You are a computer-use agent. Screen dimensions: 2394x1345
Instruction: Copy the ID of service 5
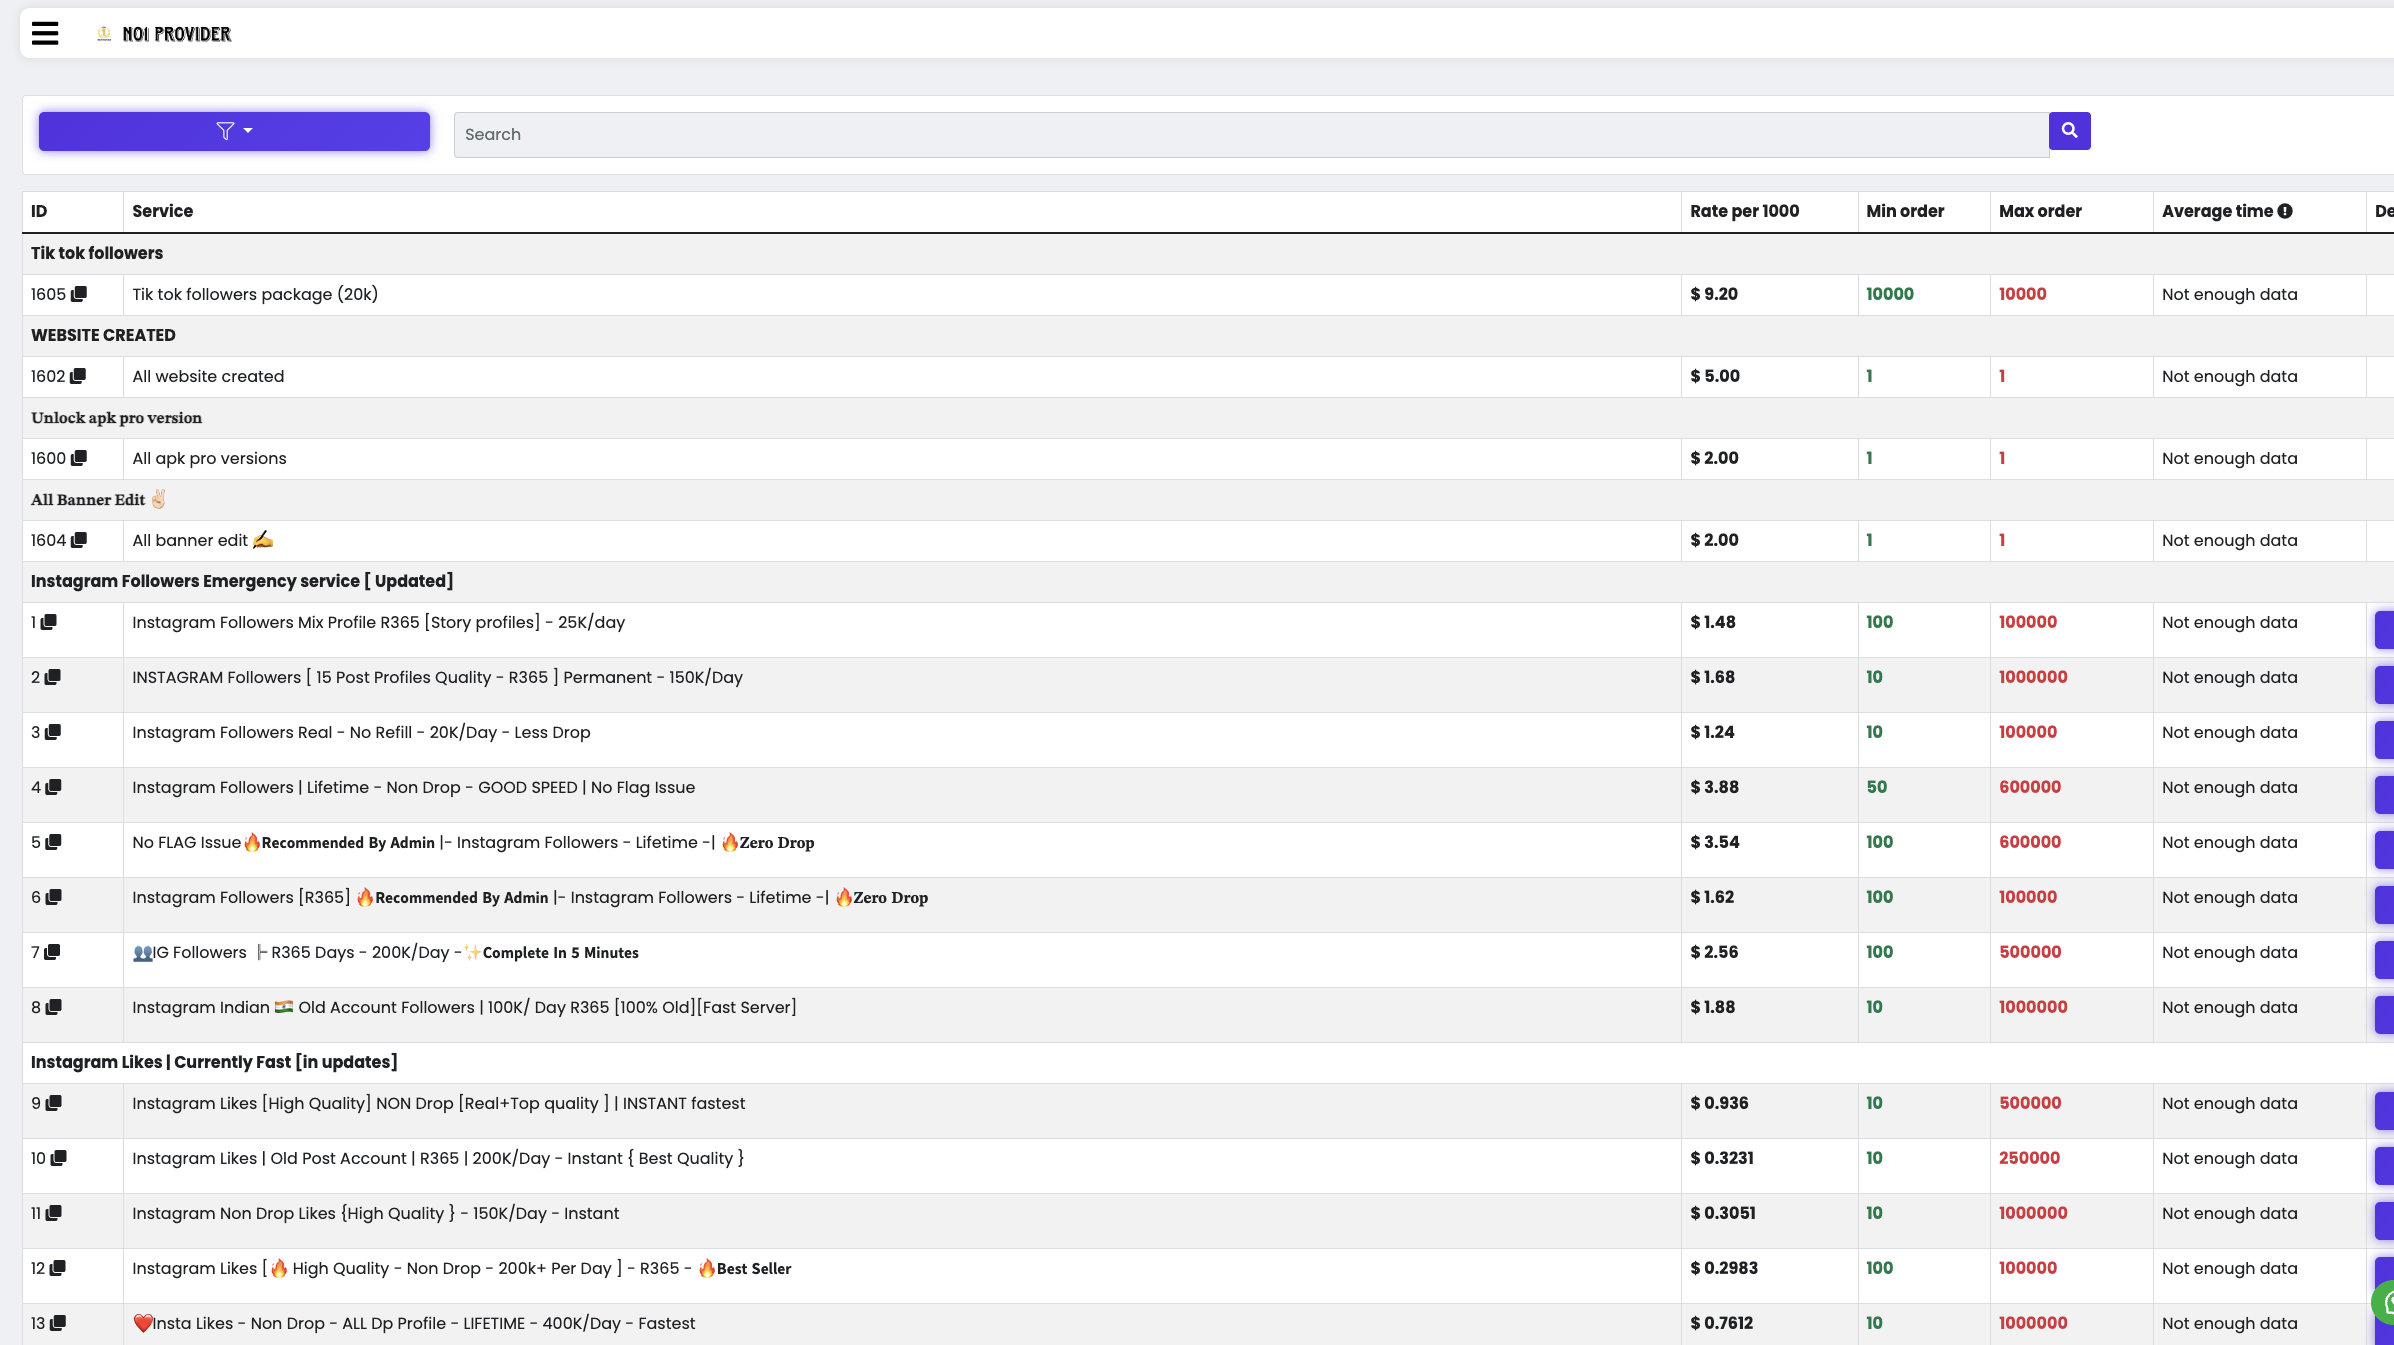(x=54, y=842)
